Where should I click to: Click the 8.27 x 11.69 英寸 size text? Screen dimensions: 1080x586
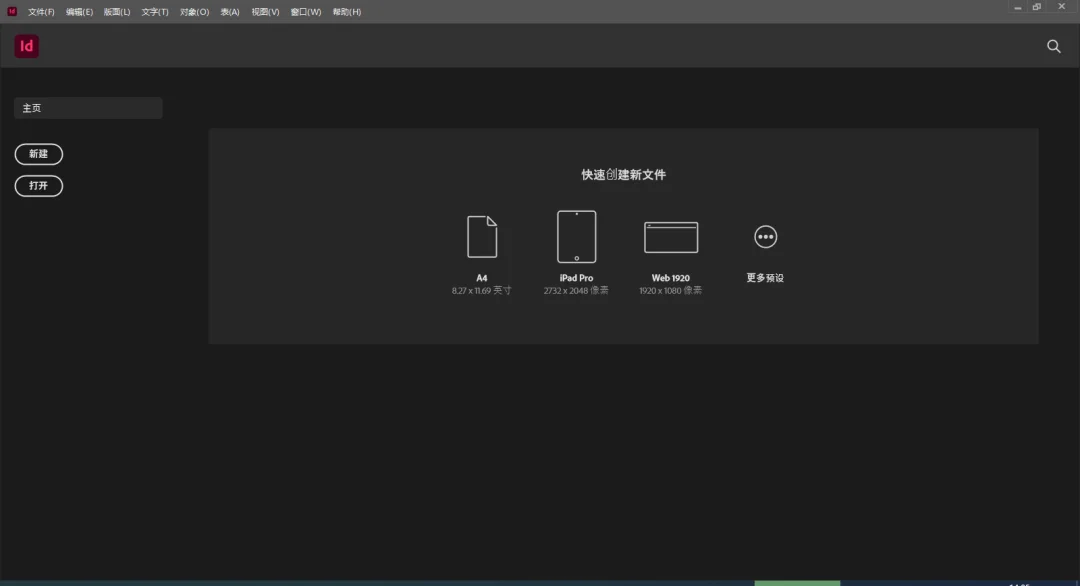coord(481,291)
